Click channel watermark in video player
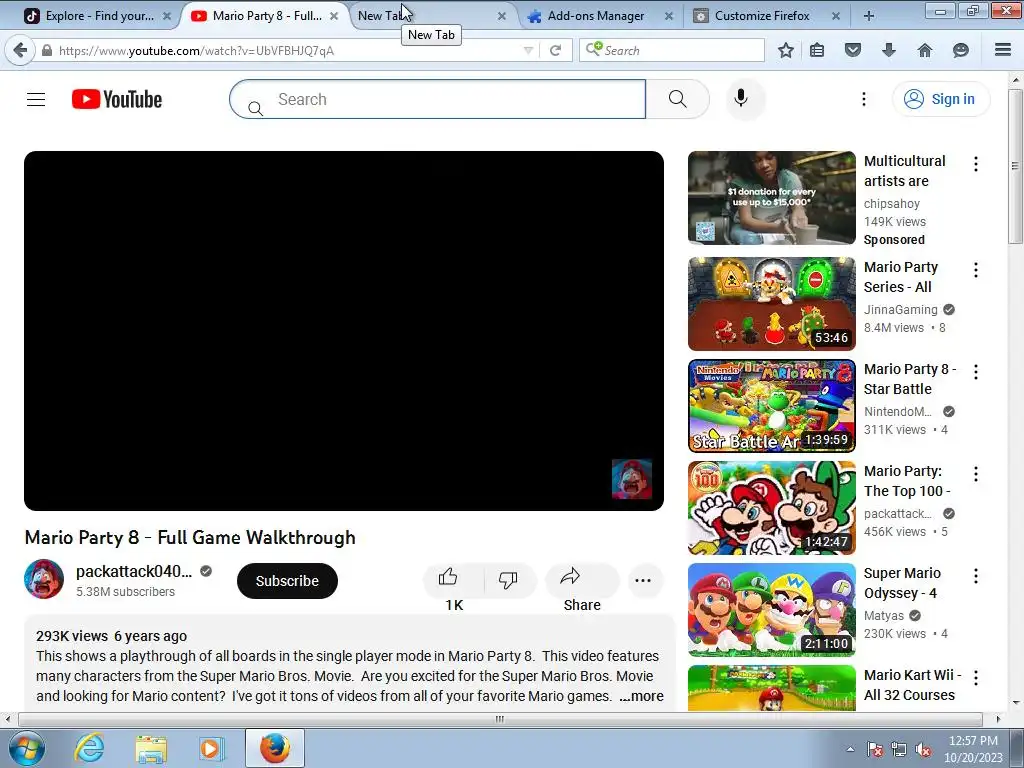The image size is (1024, 768). 632,479
